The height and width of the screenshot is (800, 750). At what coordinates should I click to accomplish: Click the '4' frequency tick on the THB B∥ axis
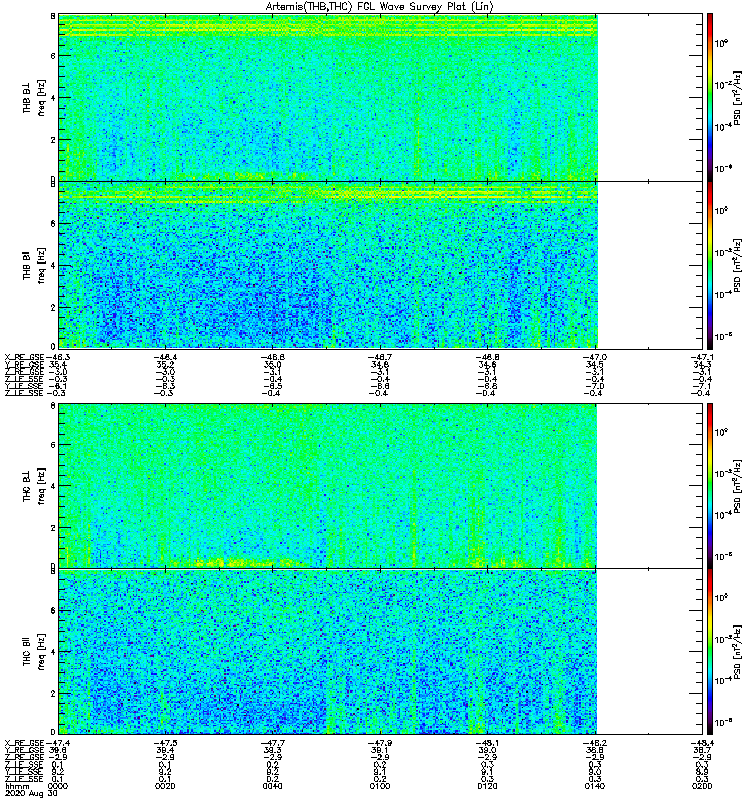click(53, 266)
